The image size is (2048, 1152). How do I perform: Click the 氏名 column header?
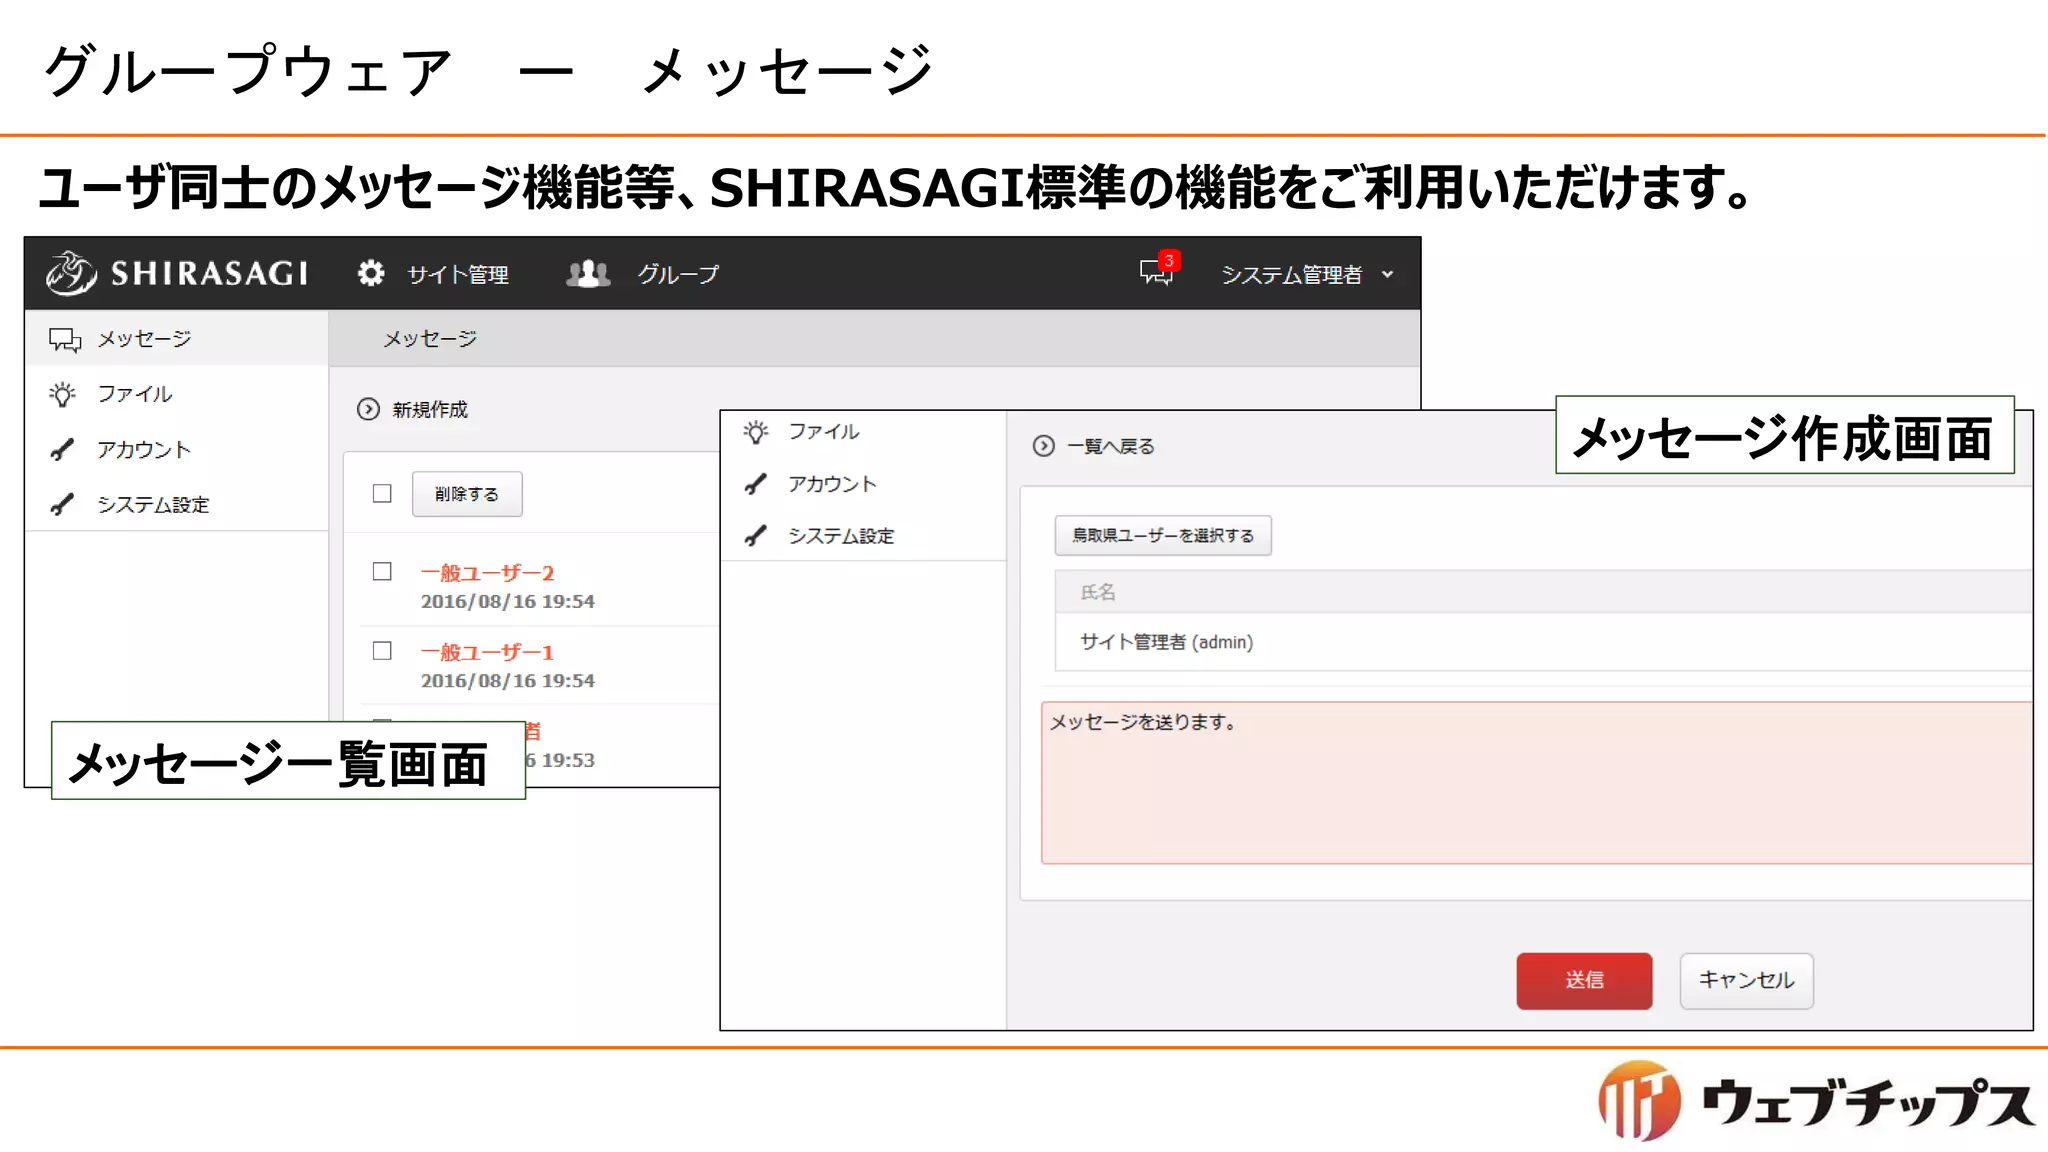1098,592
